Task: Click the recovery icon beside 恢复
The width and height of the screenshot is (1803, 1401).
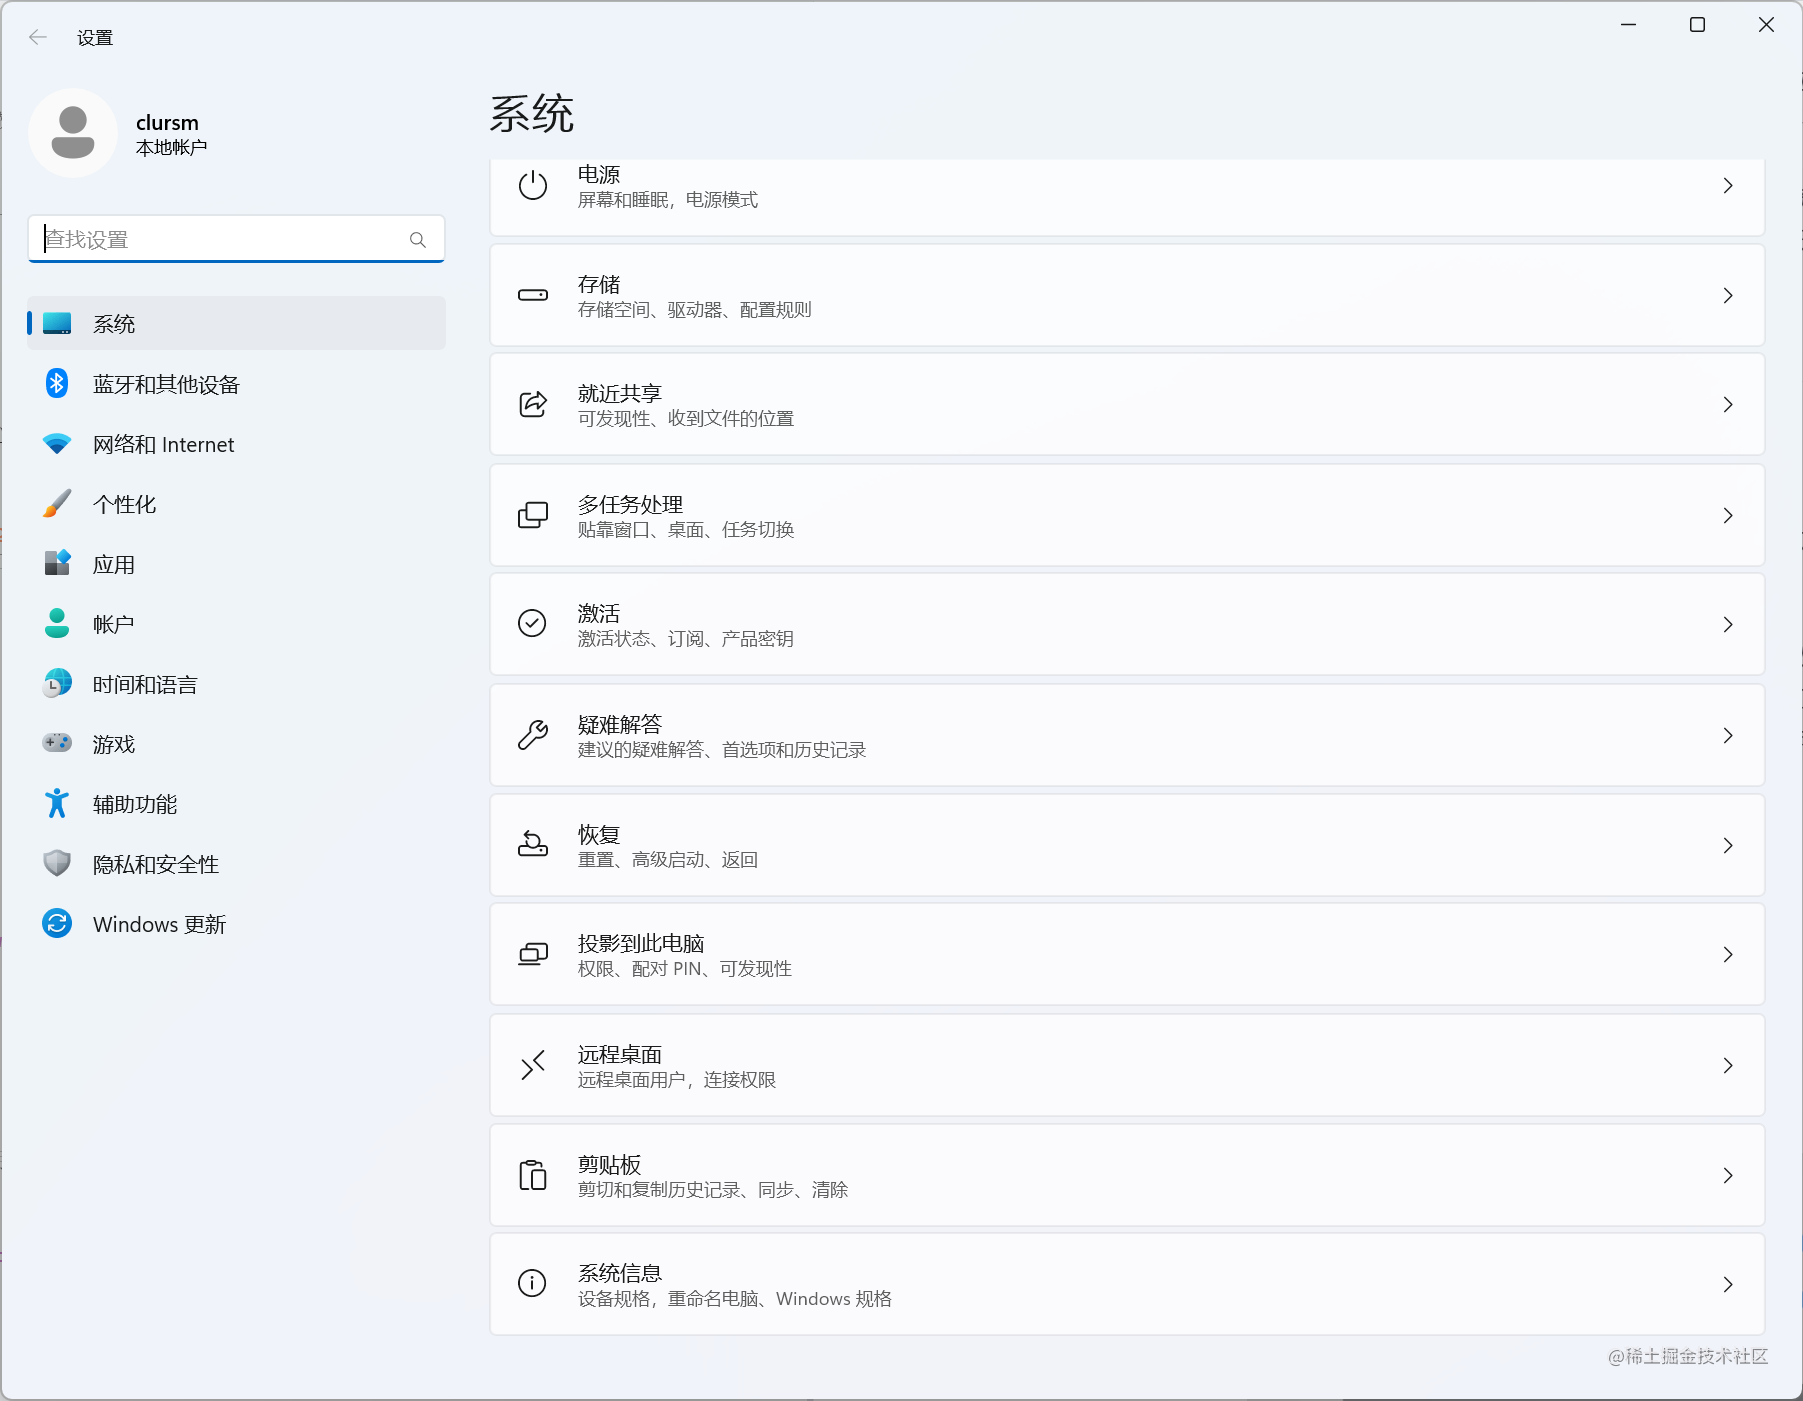Action: click(x=533, y=845)
